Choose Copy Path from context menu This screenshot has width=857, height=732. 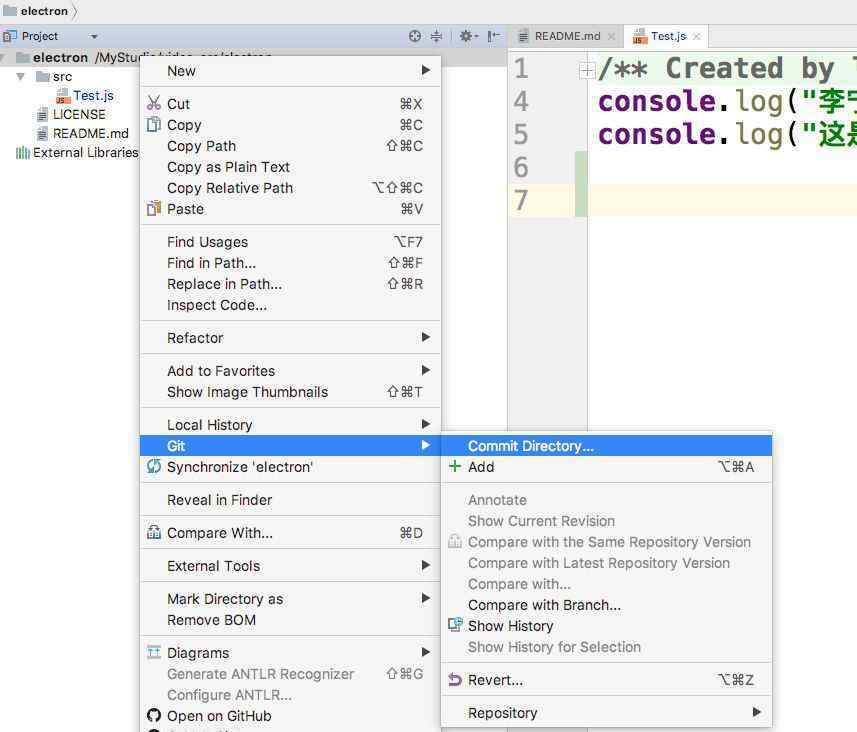coord(290,146)
